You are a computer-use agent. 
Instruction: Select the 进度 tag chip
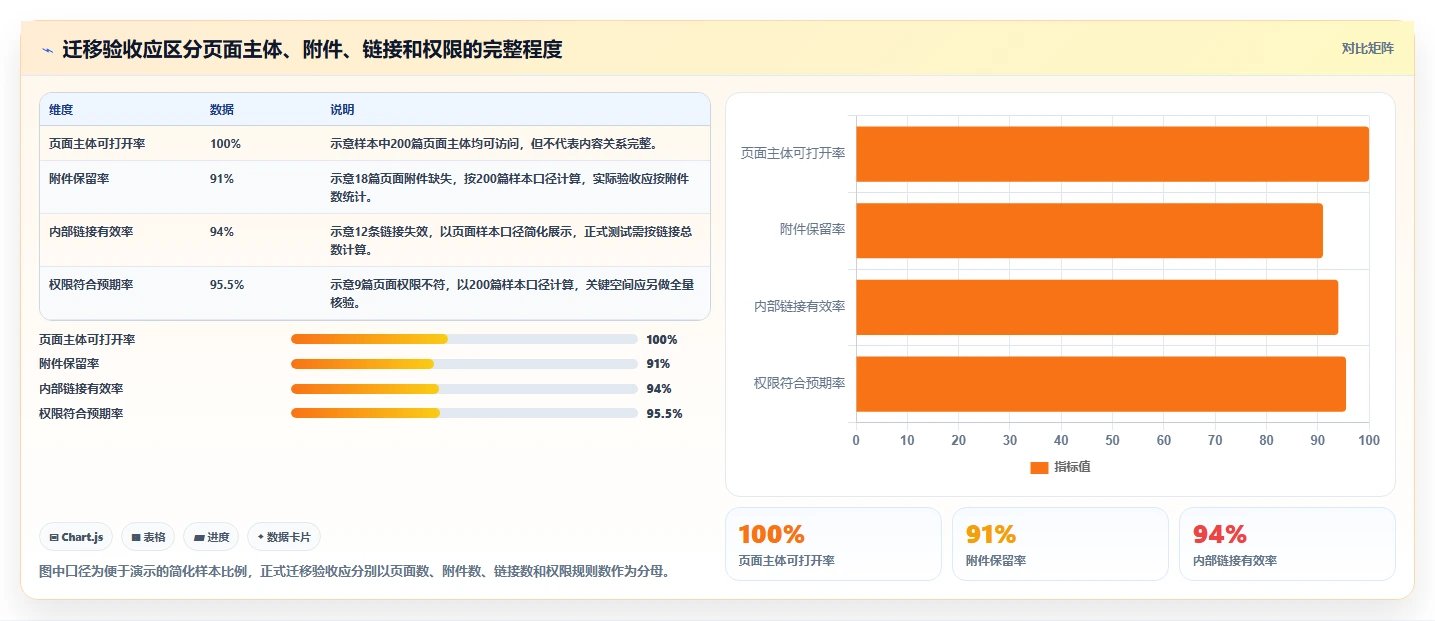click(x=211, y=537)
